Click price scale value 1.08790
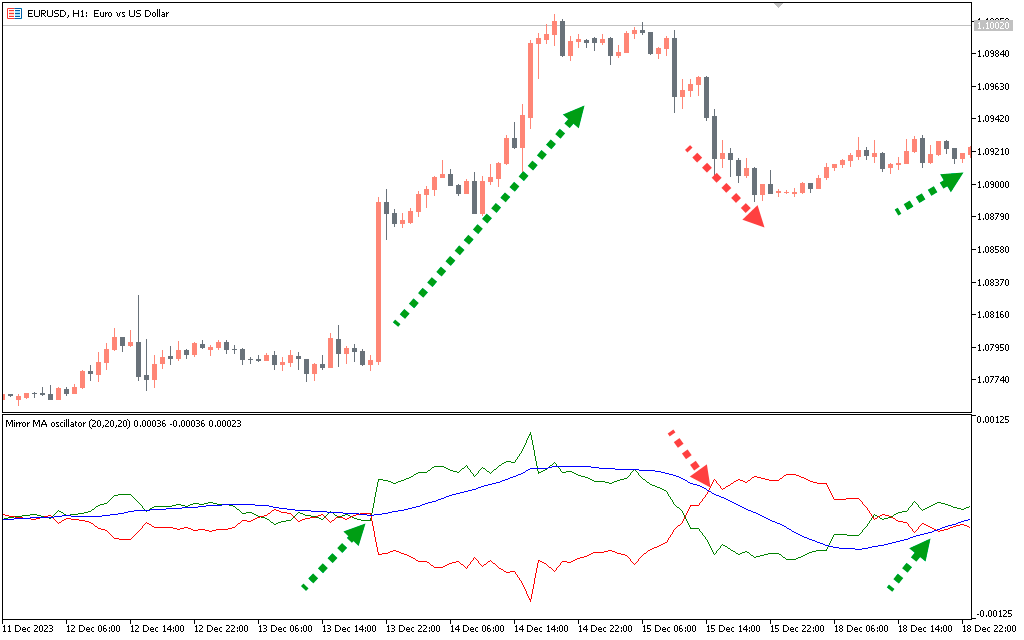Screen dimensions: 1024x640 coord(993,217)
